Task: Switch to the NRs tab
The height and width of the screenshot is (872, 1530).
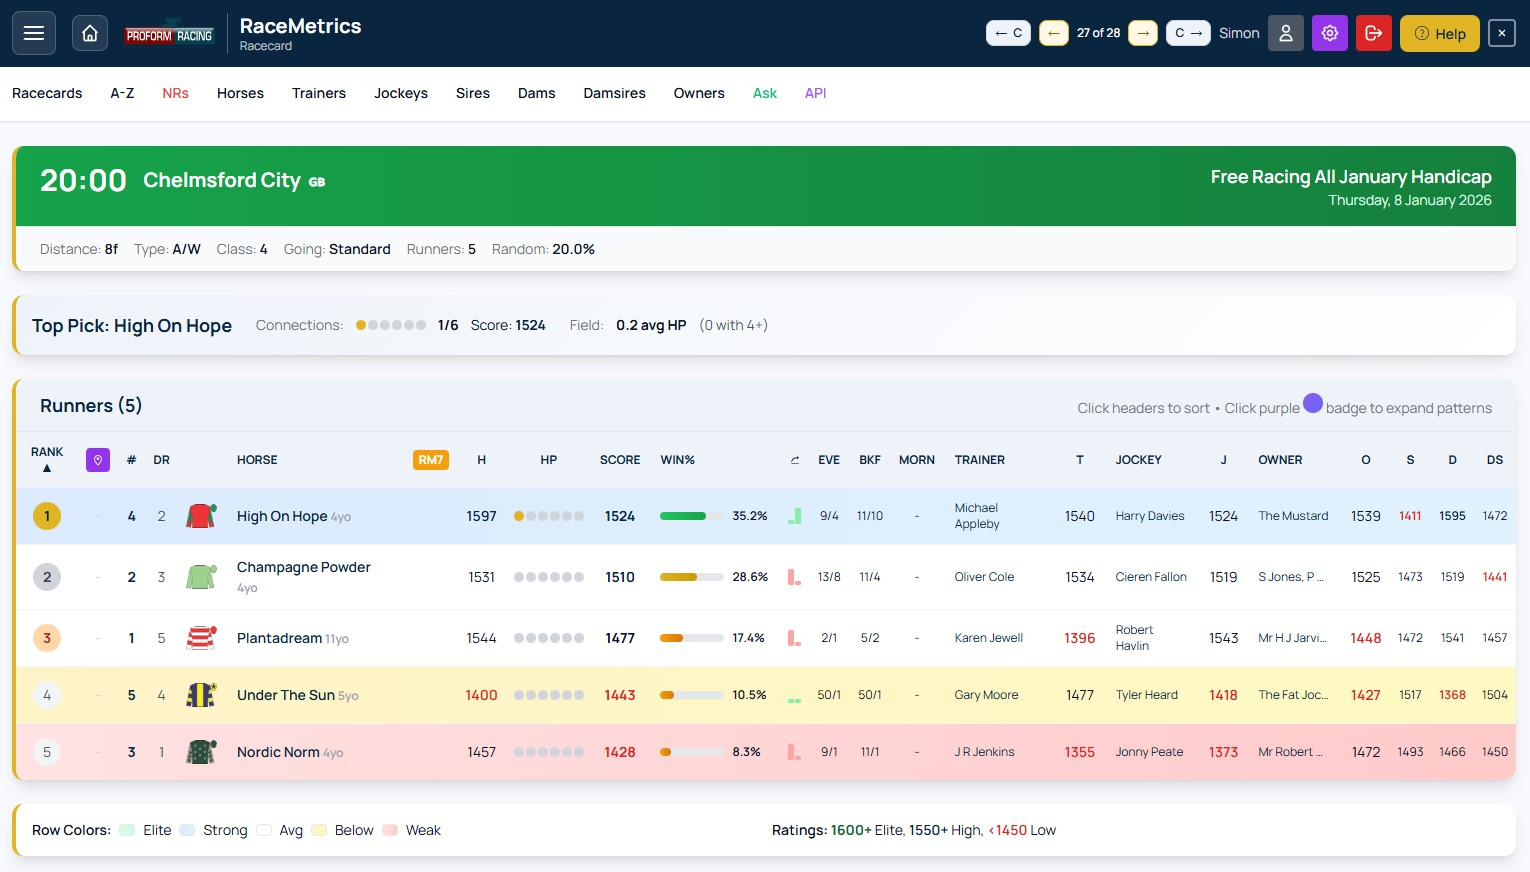Action: [x=175, y=93]
